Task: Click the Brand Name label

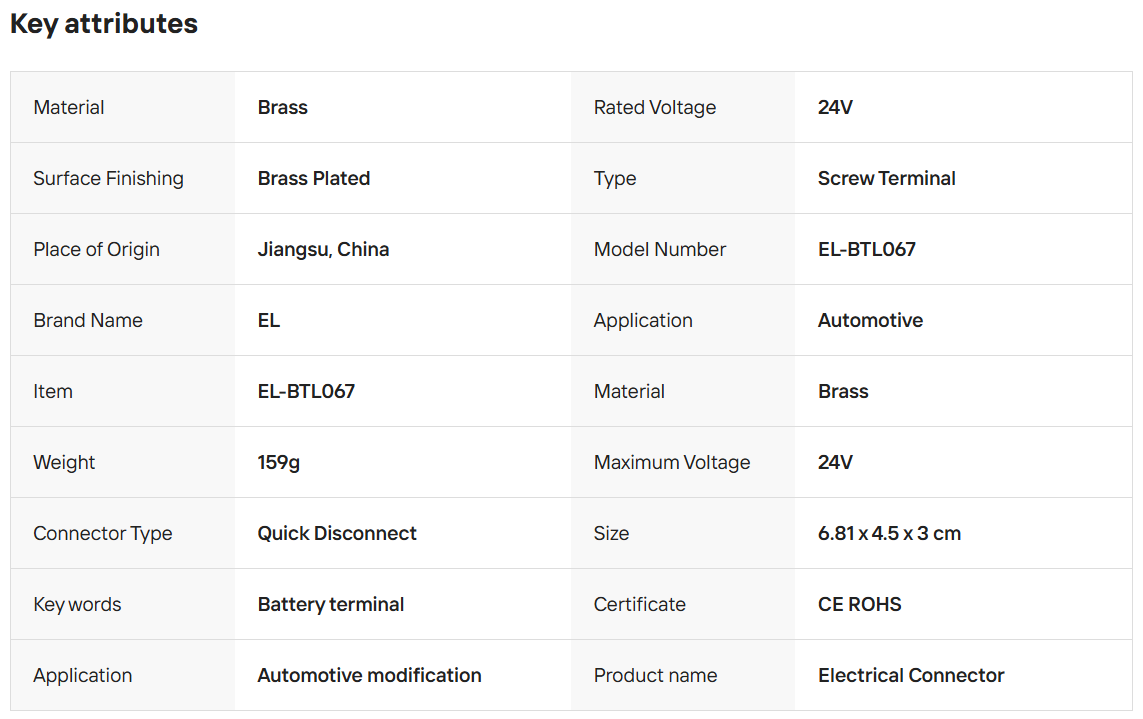Action: tap(88, 320)
